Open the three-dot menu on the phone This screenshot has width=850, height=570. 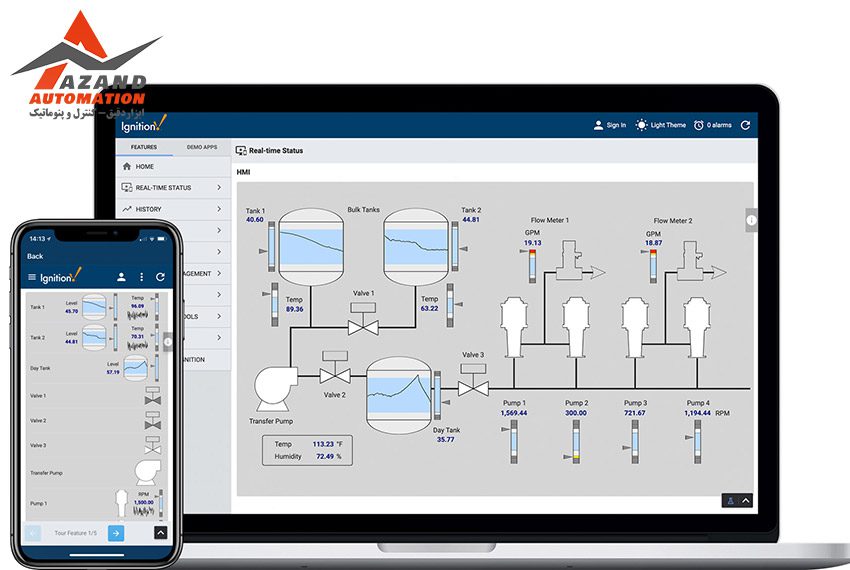pos(141,277)
